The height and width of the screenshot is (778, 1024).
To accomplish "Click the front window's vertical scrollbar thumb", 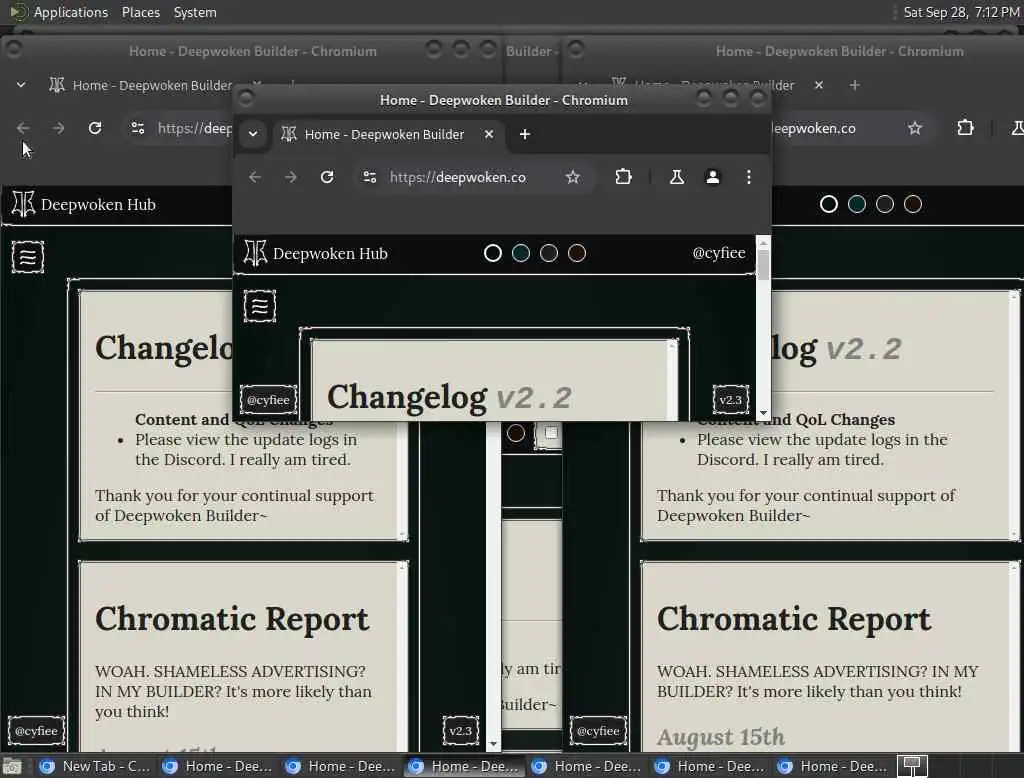I will click(x=763, y=264).
